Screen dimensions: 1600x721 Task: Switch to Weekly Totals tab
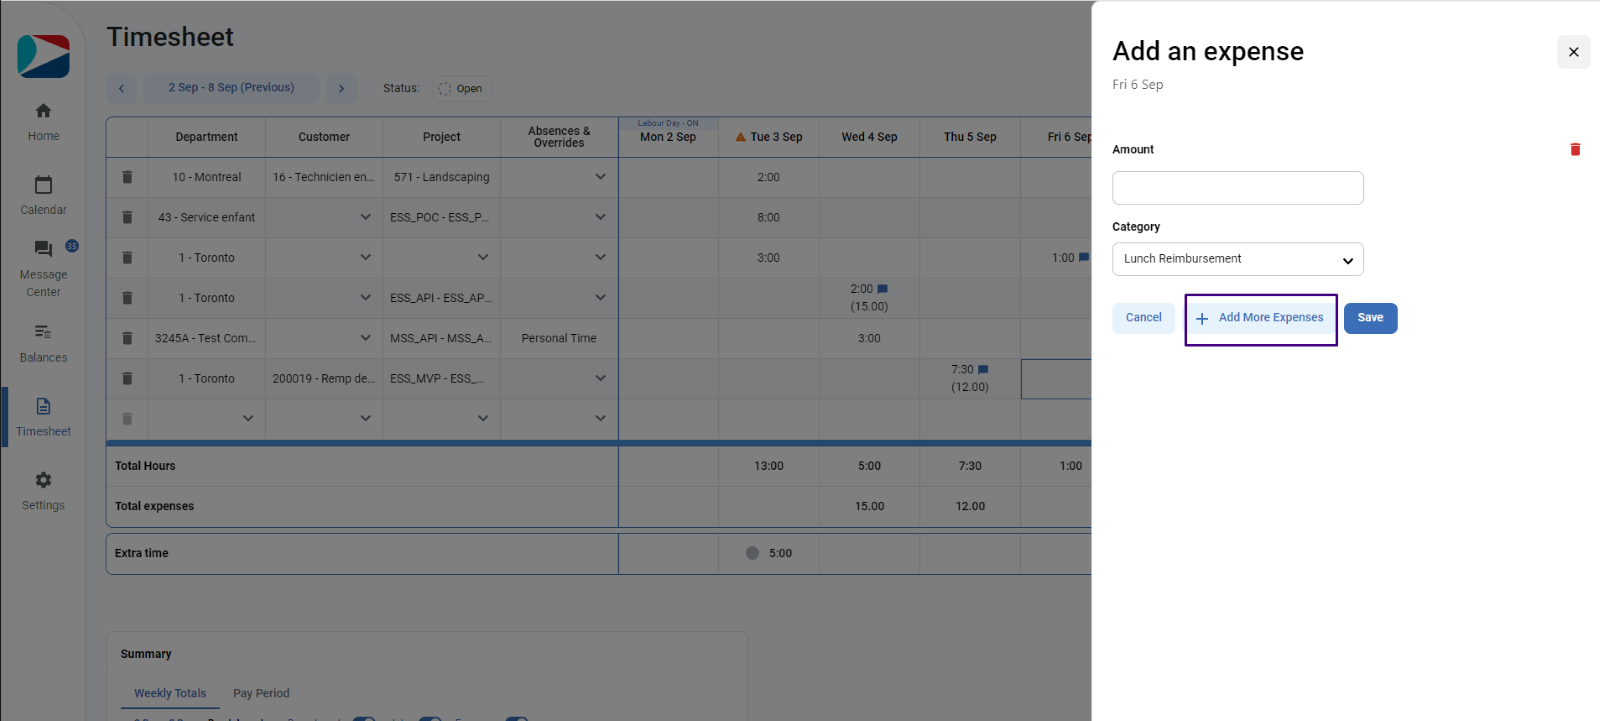click(x=170, y=693)
